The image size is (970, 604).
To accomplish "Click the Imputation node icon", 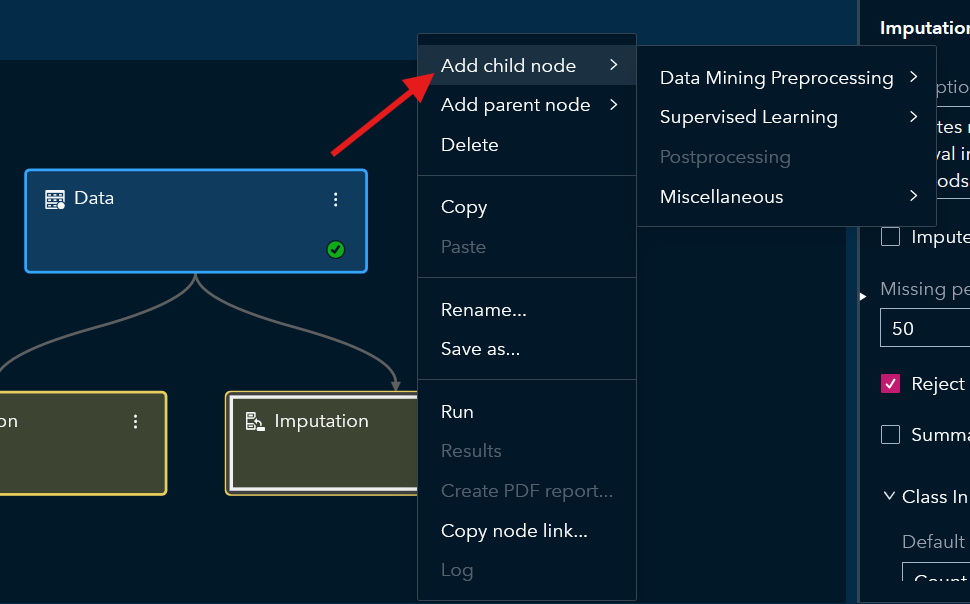I will tap(255, 421).
